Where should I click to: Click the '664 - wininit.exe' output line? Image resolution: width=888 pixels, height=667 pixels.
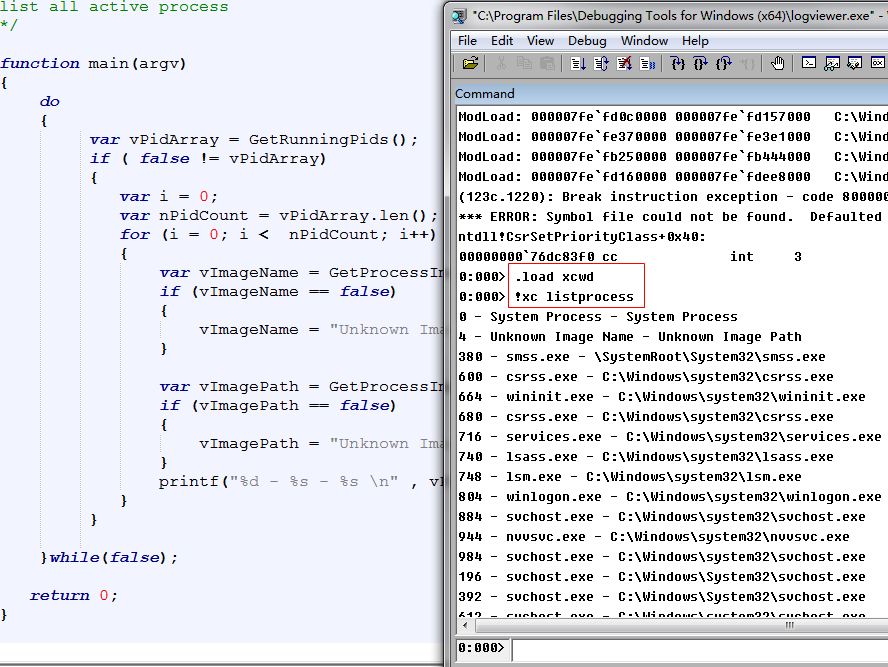(662, 397)
